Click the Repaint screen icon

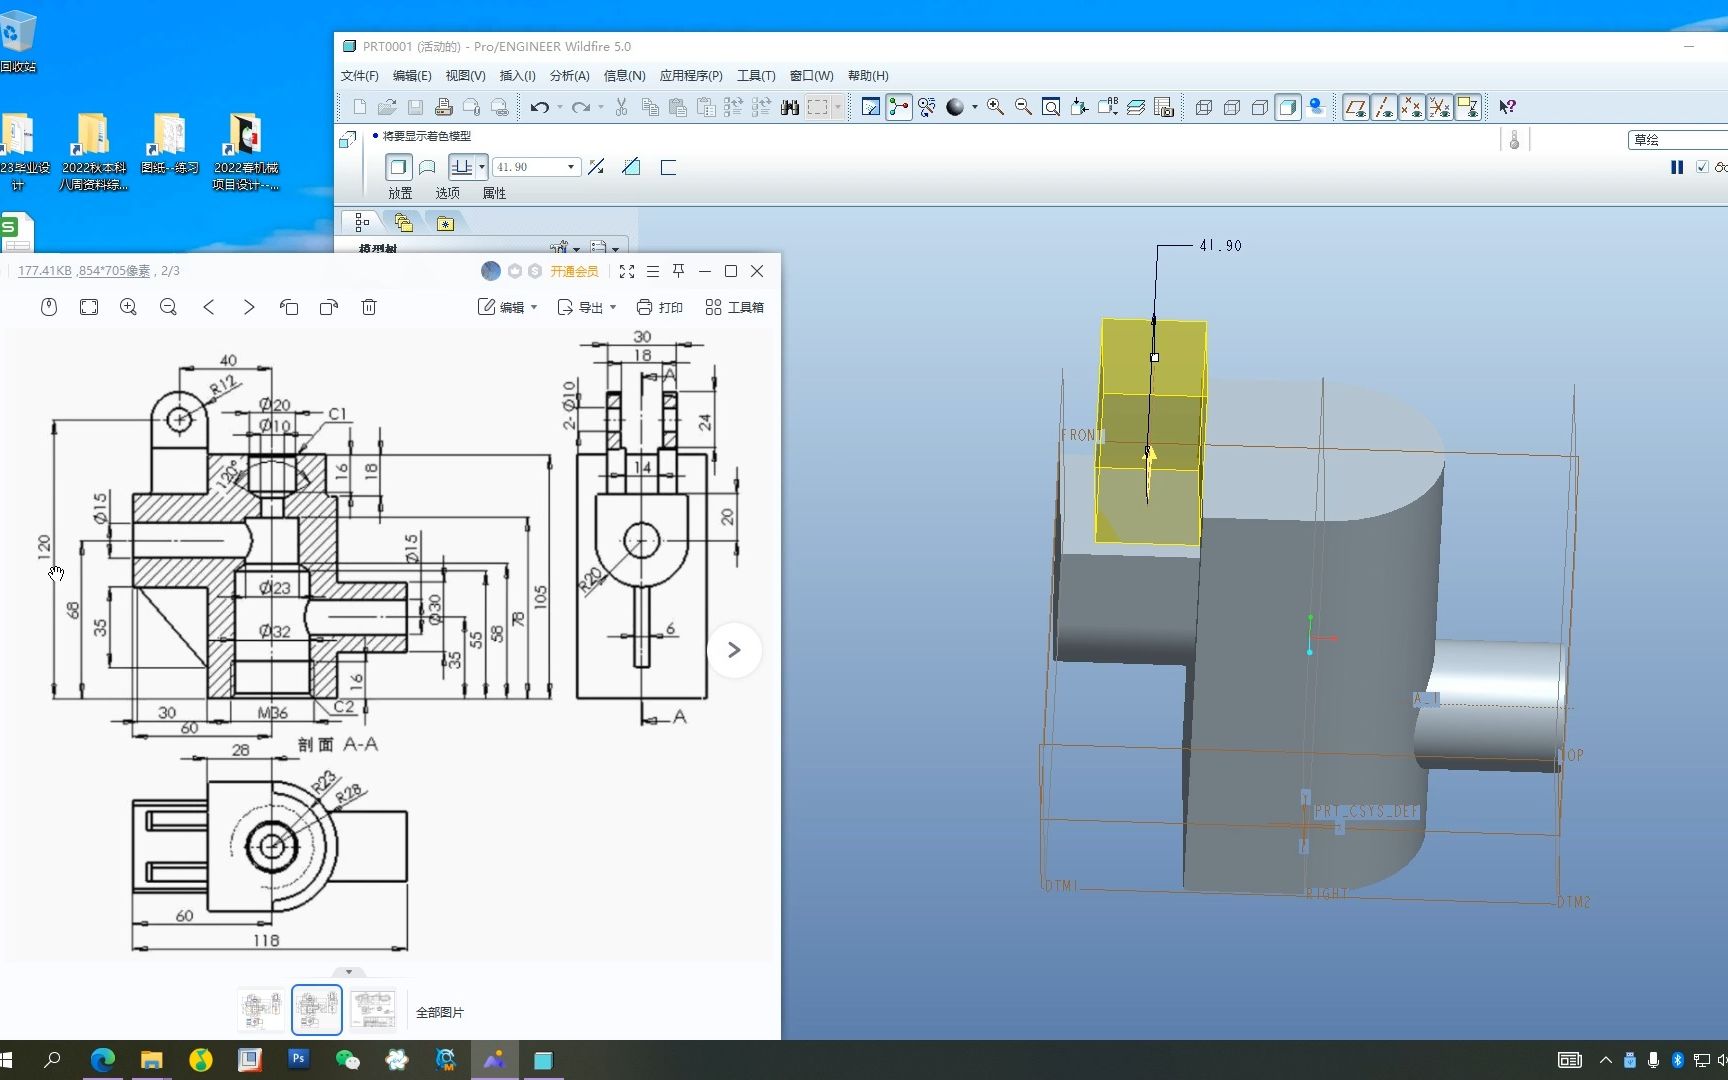871,107
